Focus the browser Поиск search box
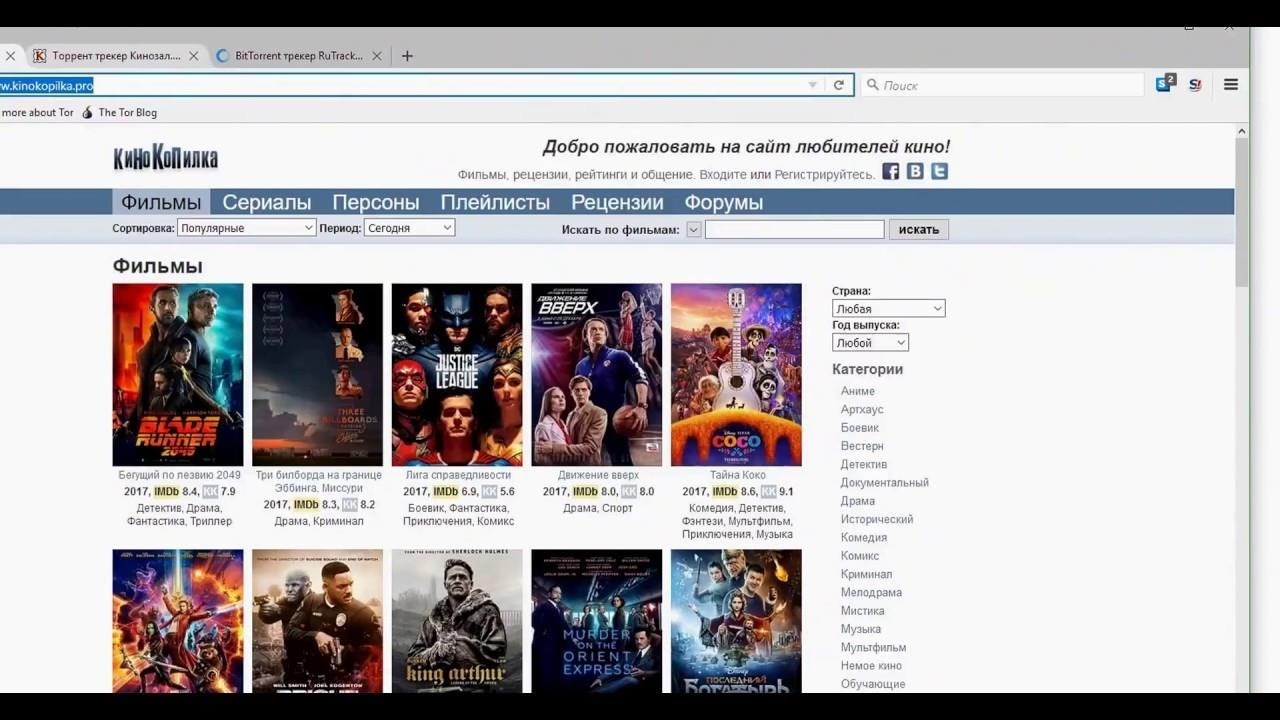The image size is (1280, 720). (x=1002, y=85)
